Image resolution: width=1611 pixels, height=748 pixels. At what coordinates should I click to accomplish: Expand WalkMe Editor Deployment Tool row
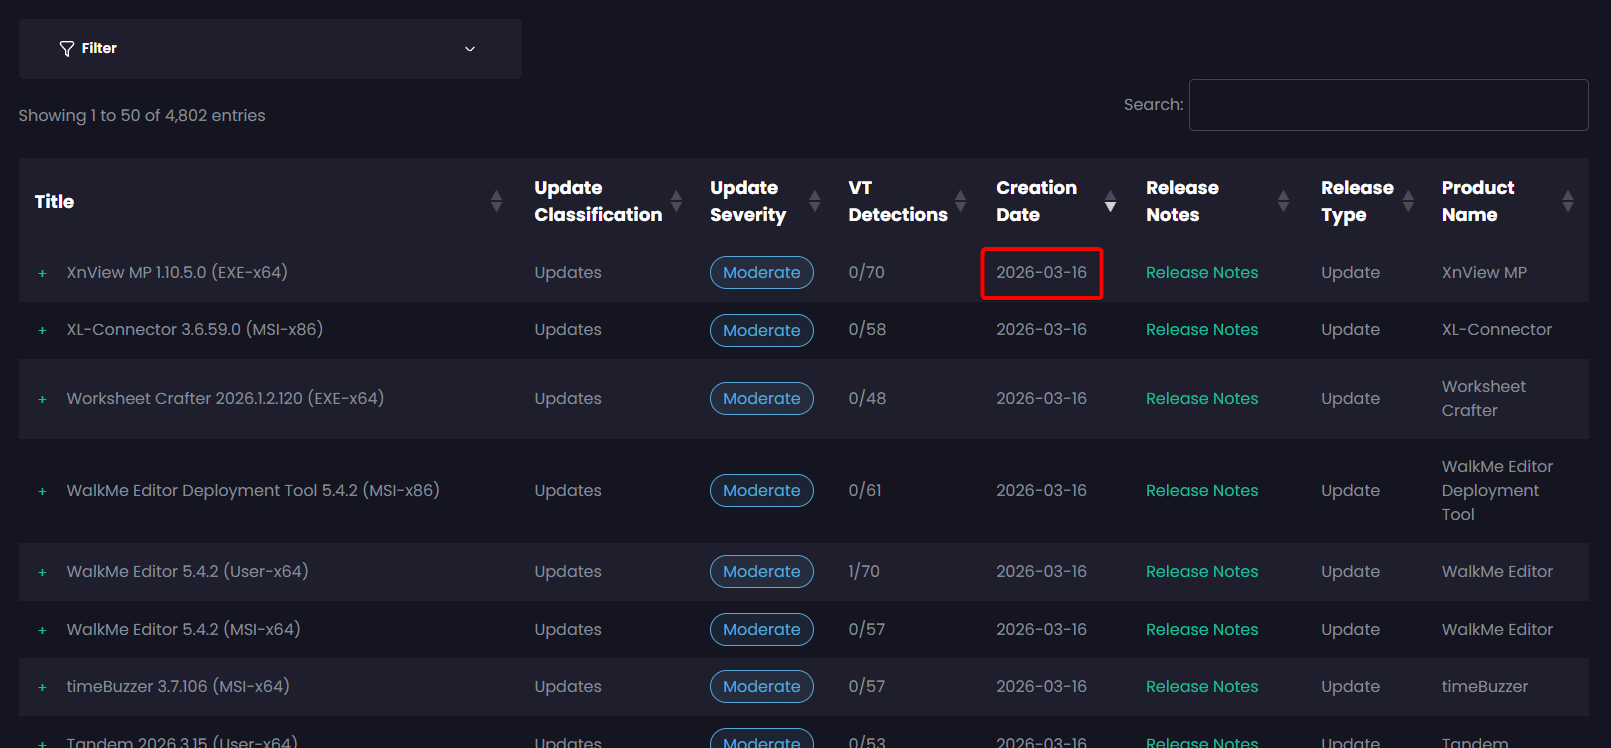(x=42, y=491)
